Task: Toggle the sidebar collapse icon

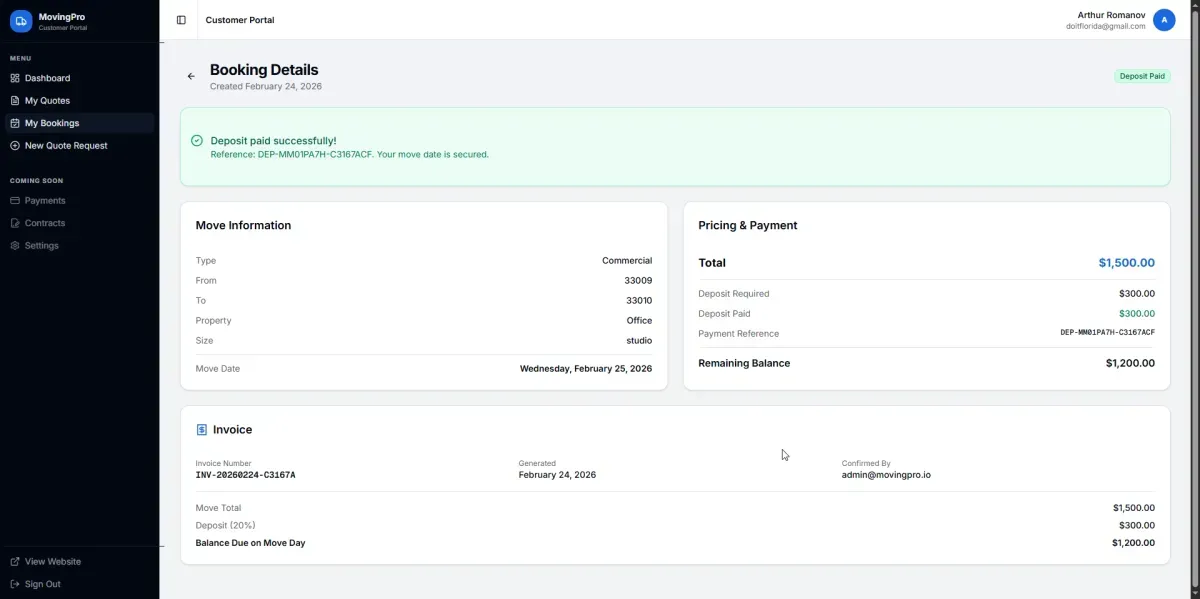Action: coord(181,20)
